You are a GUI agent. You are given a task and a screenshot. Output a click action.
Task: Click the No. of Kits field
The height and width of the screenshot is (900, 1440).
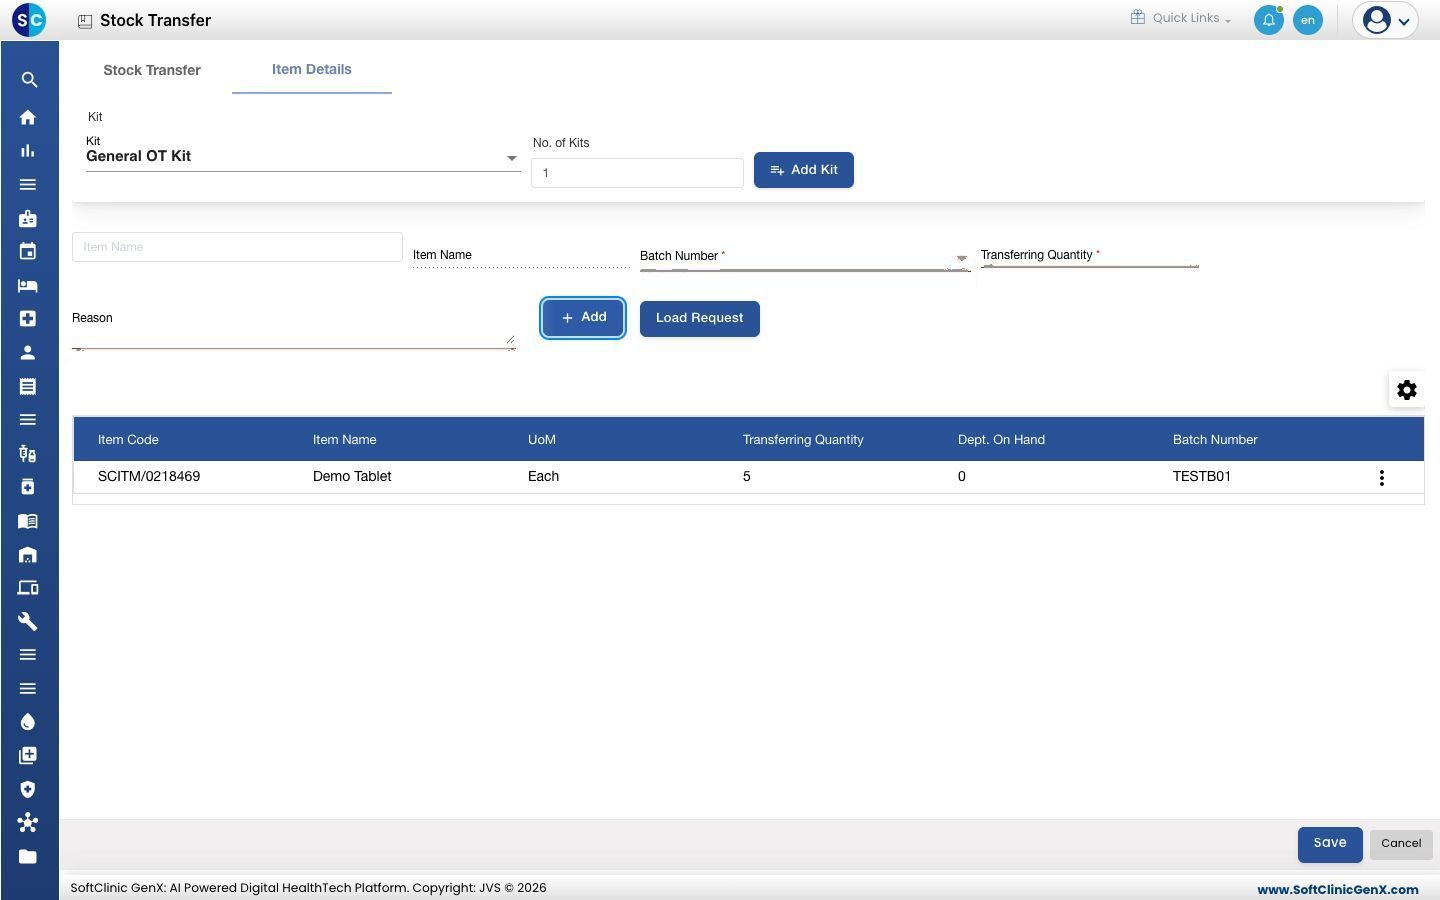tap(637, 173)
